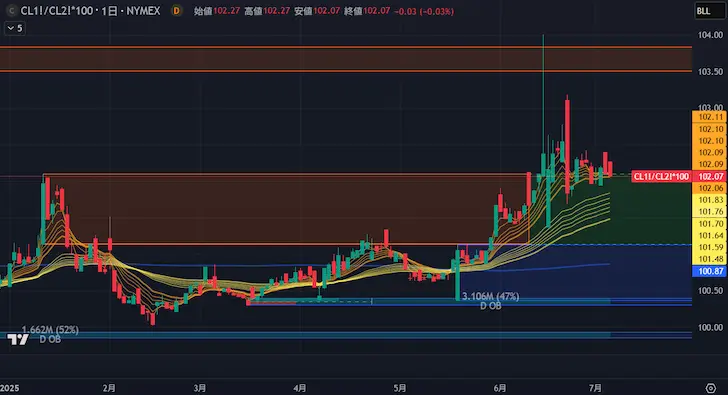Click the 101.48 yellow price label
The width and height of the screenshot is (728, 395).
[710, 259]
